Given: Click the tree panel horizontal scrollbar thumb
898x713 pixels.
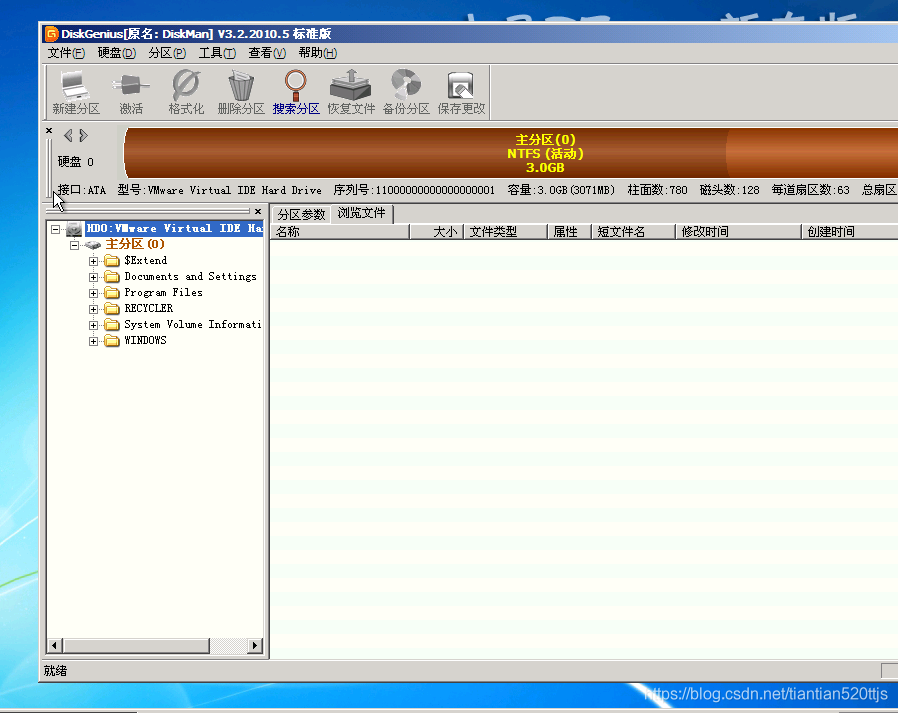Looking at the screenshot, I should tap(136, 646).
